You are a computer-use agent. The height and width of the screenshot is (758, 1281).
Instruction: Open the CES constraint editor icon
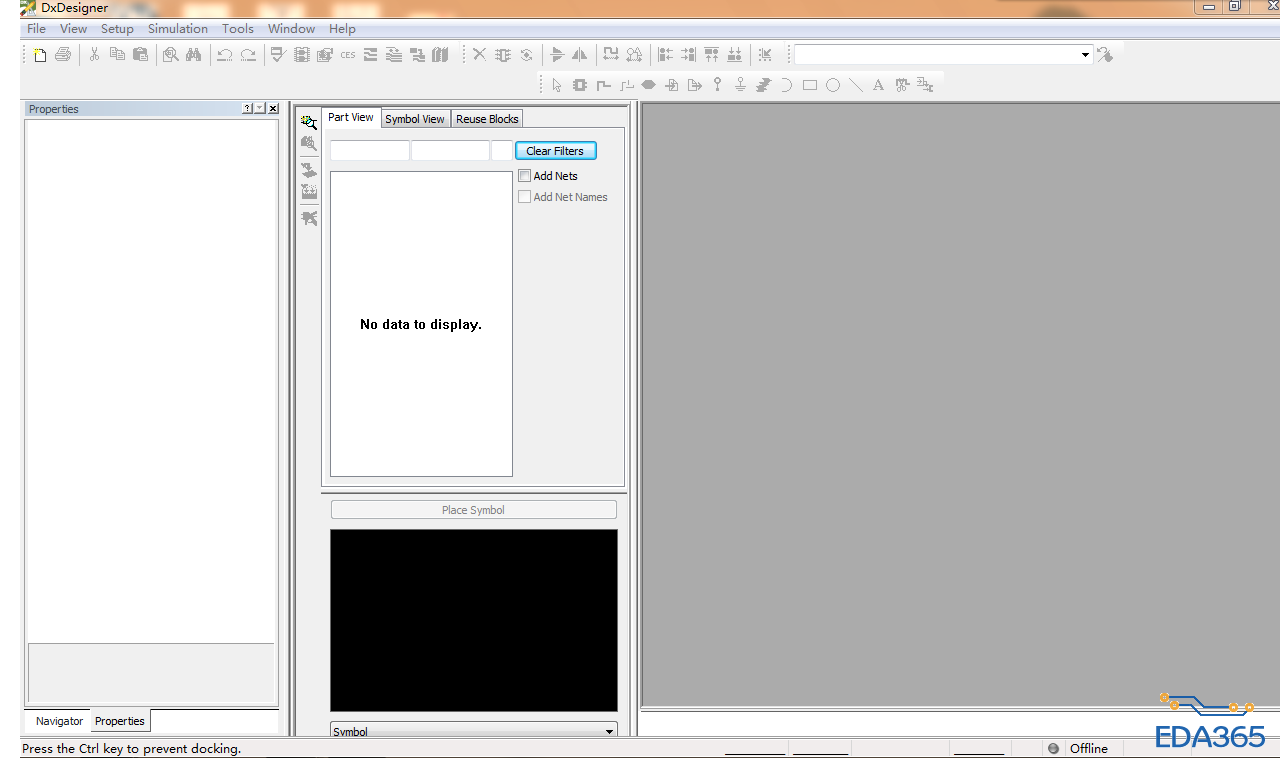347,55
